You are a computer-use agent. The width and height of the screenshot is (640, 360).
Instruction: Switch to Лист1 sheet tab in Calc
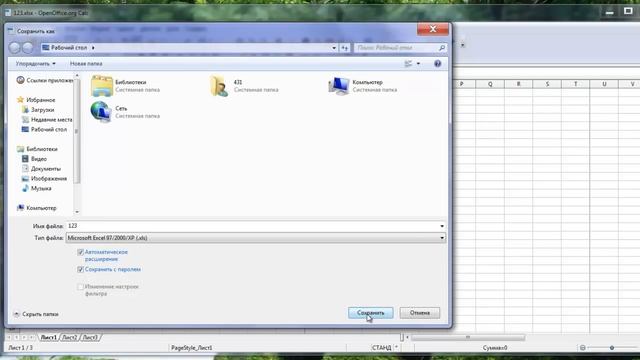coord(49,338)
